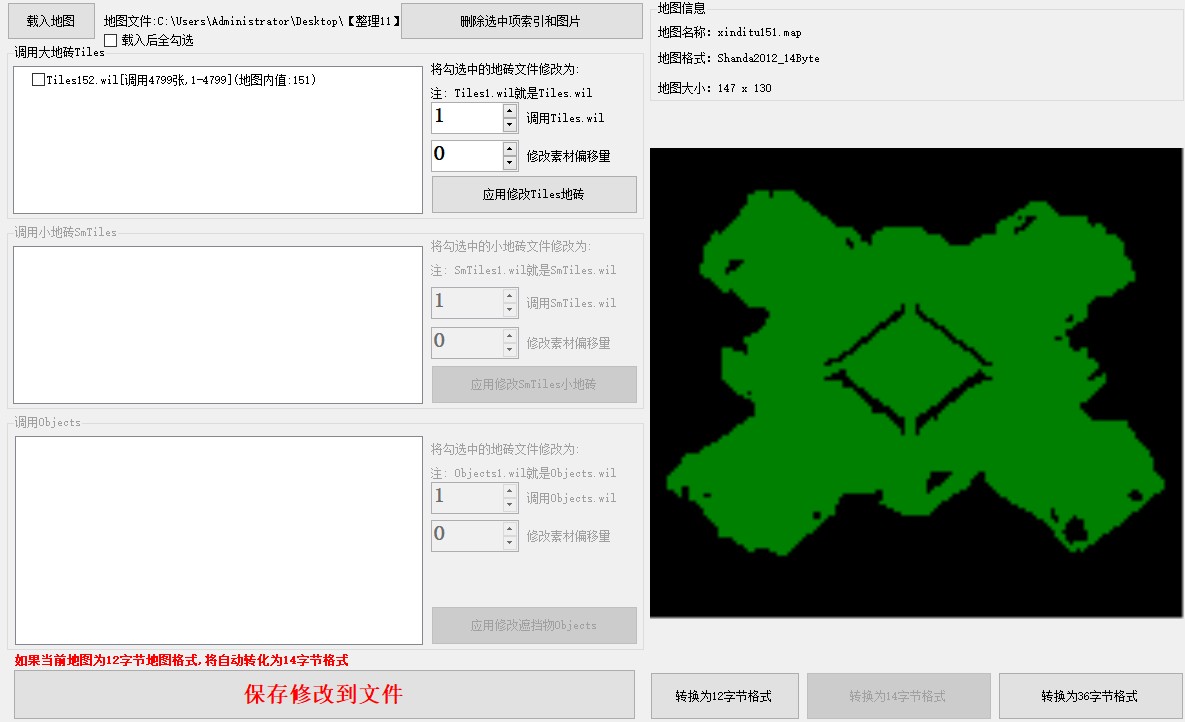Click the 应用修改SmTiles小地砖 button

(534, 384)
